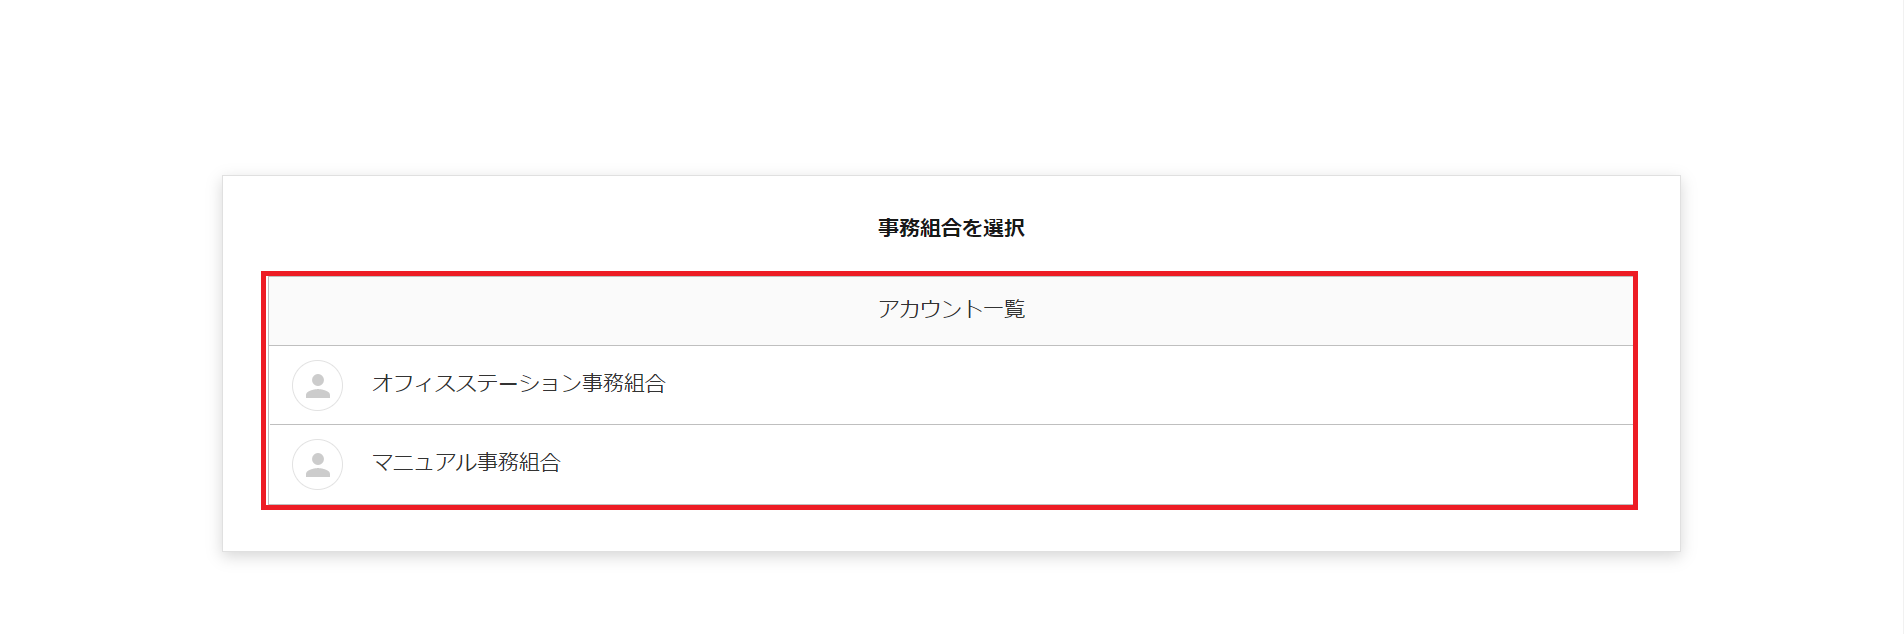This screenshot has height=634, width=1904.
Task: Select the マニュアル事務組合 account name
Action: point(466,463)
